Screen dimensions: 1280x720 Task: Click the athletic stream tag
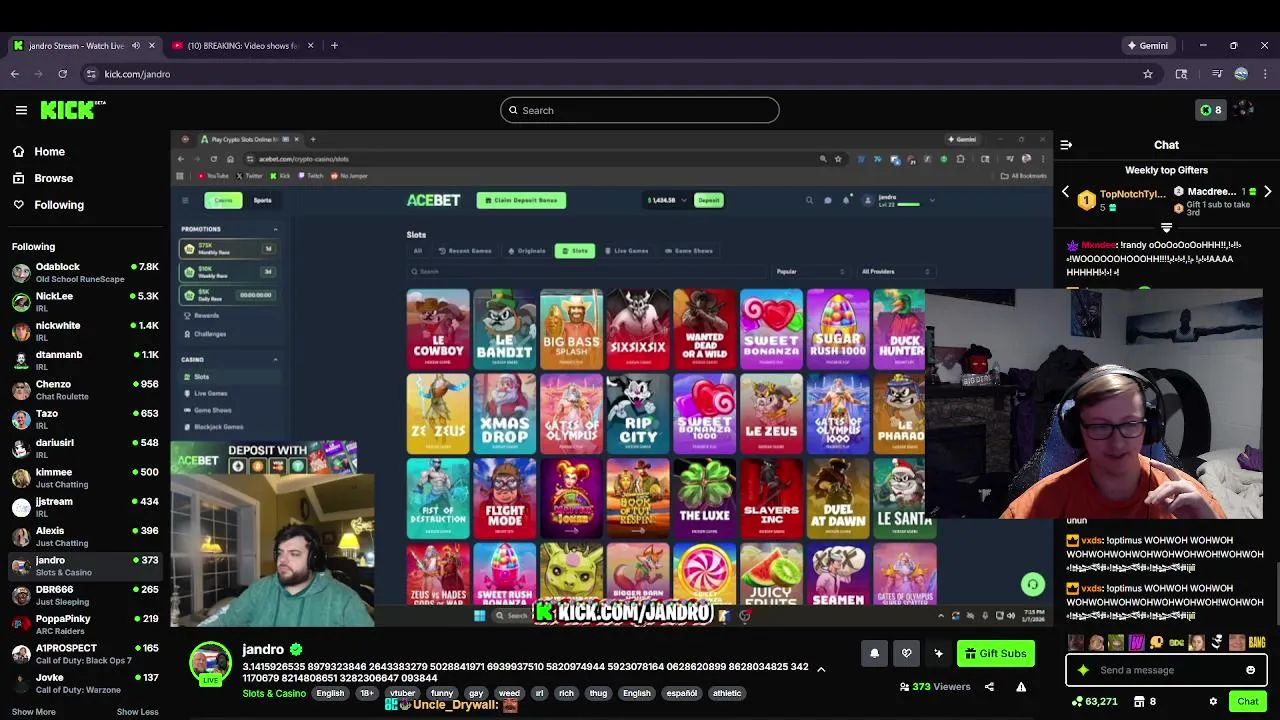point(727,693)
